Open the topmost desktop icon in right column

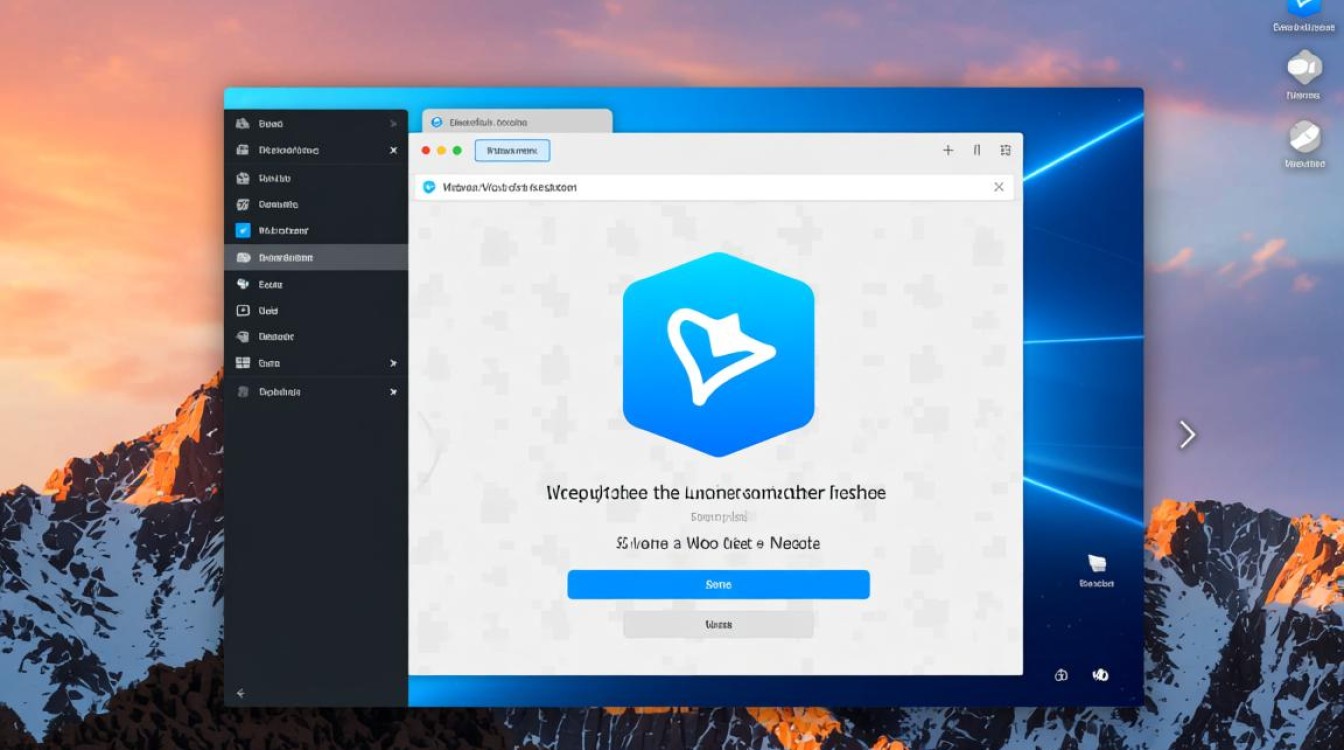pyautogui.click(x=1304, y=8)
